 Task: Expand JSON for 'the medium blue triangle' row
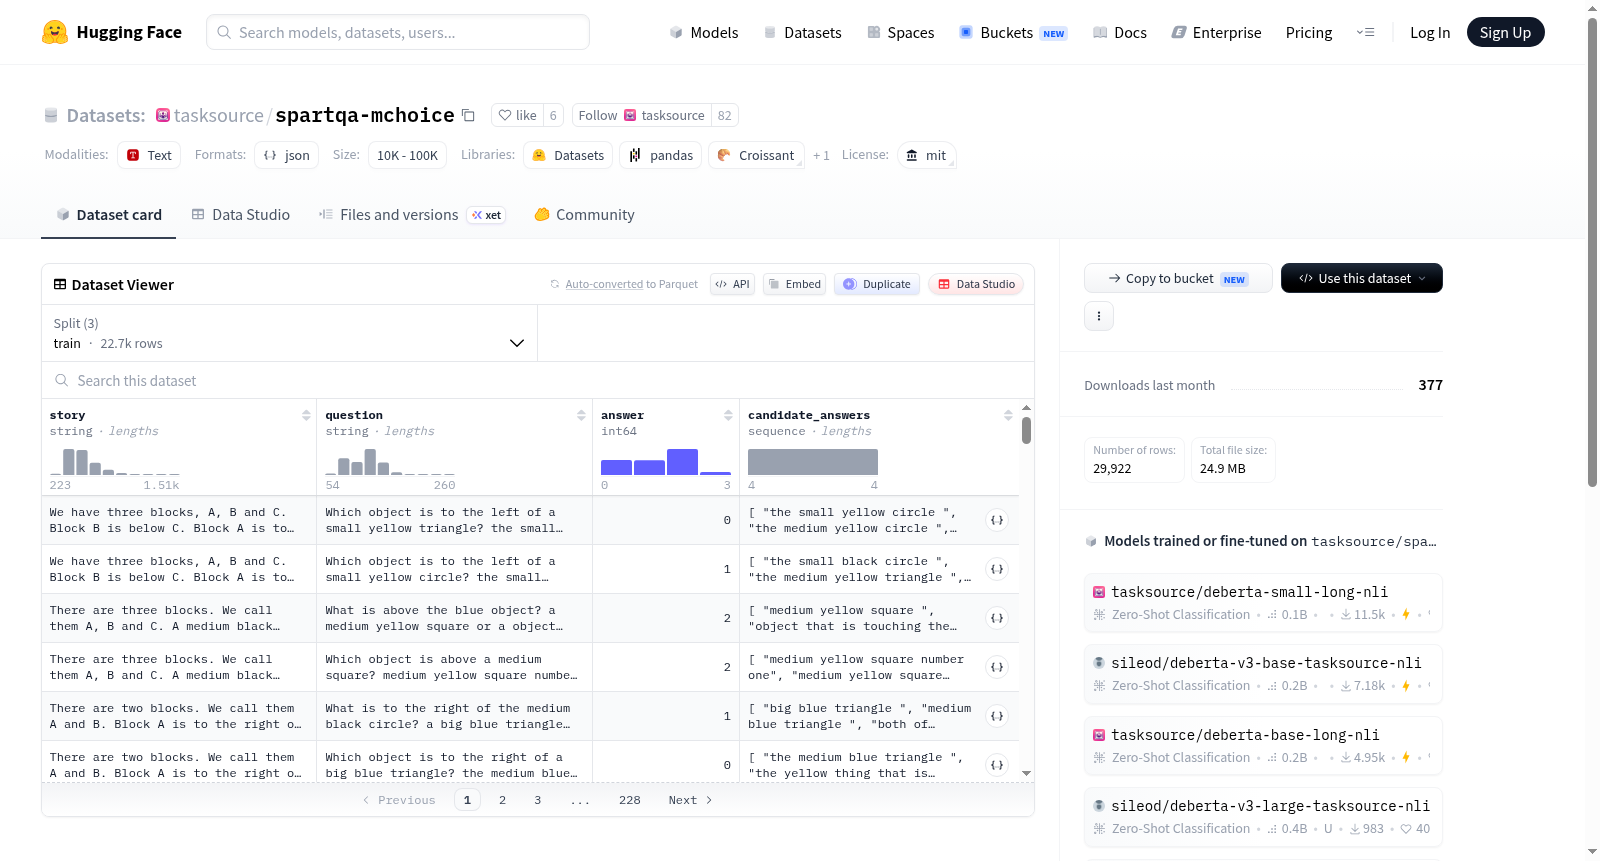997,765
